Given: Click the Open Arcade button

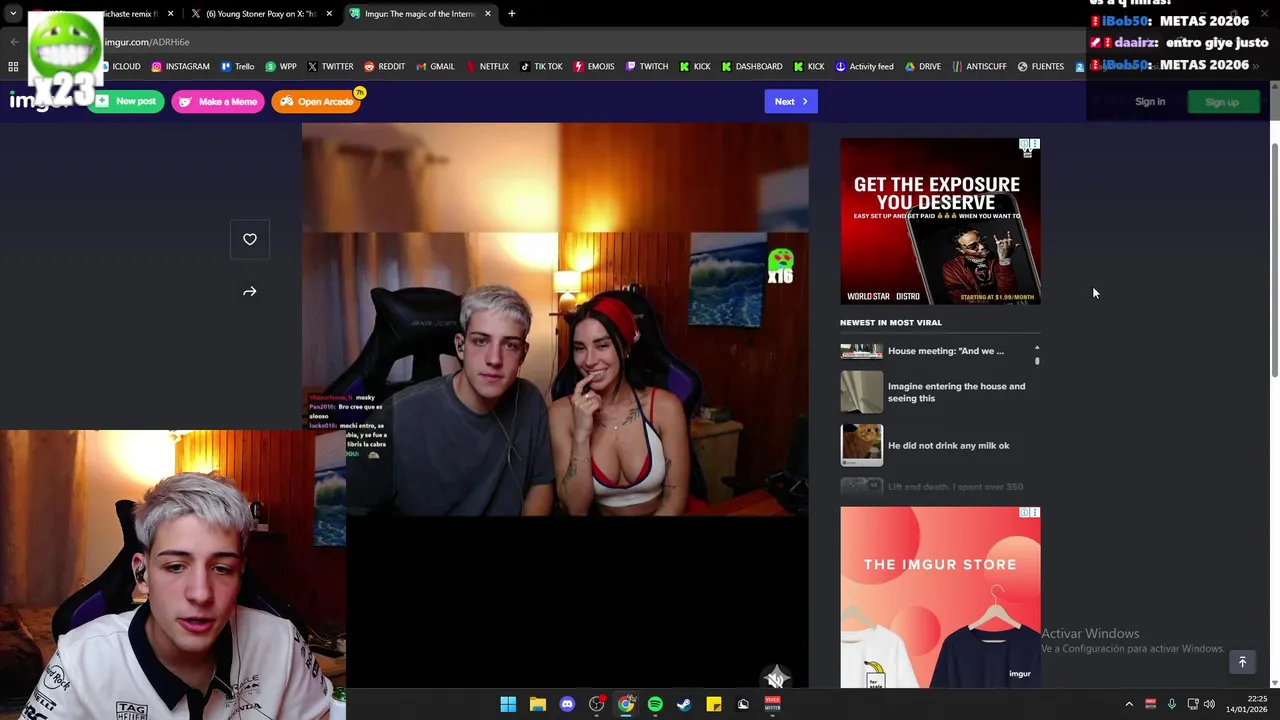Looking at the screenshot, I should [316, 101].
